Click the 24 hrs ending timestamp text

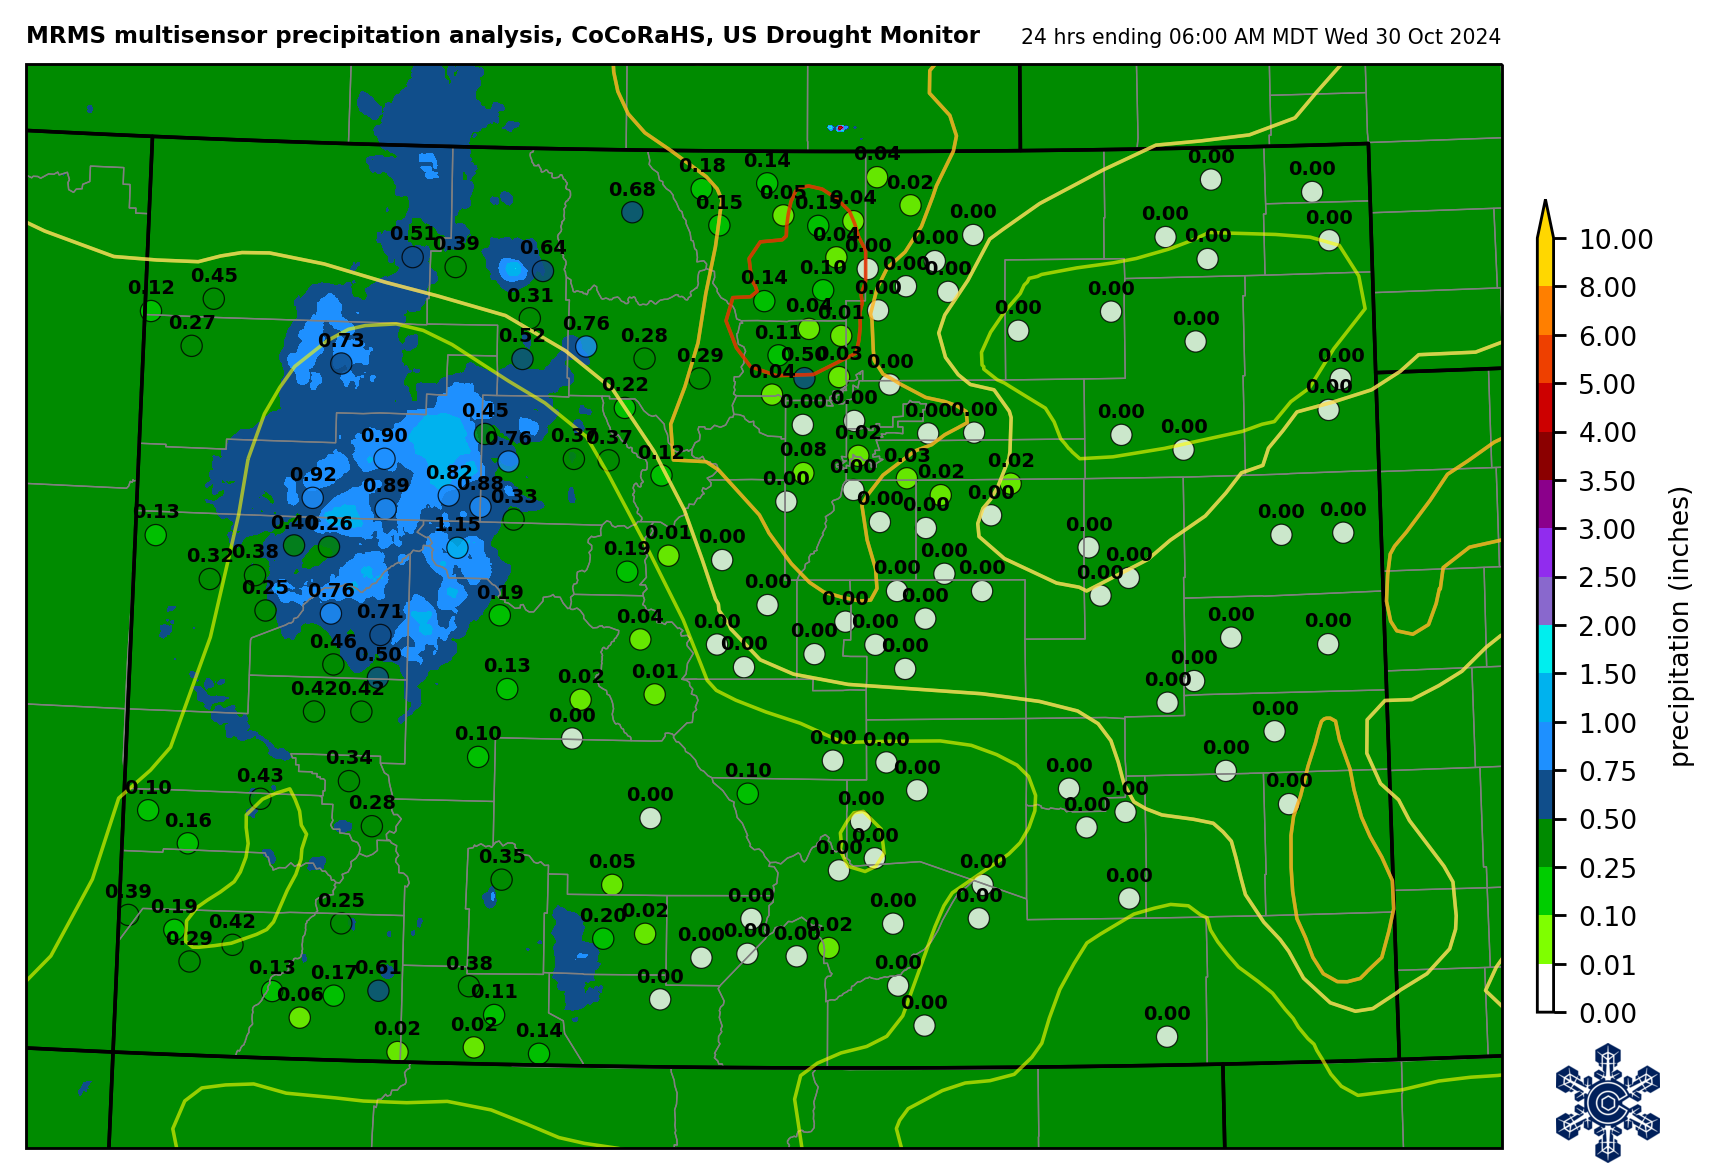tap(1260, 37)
